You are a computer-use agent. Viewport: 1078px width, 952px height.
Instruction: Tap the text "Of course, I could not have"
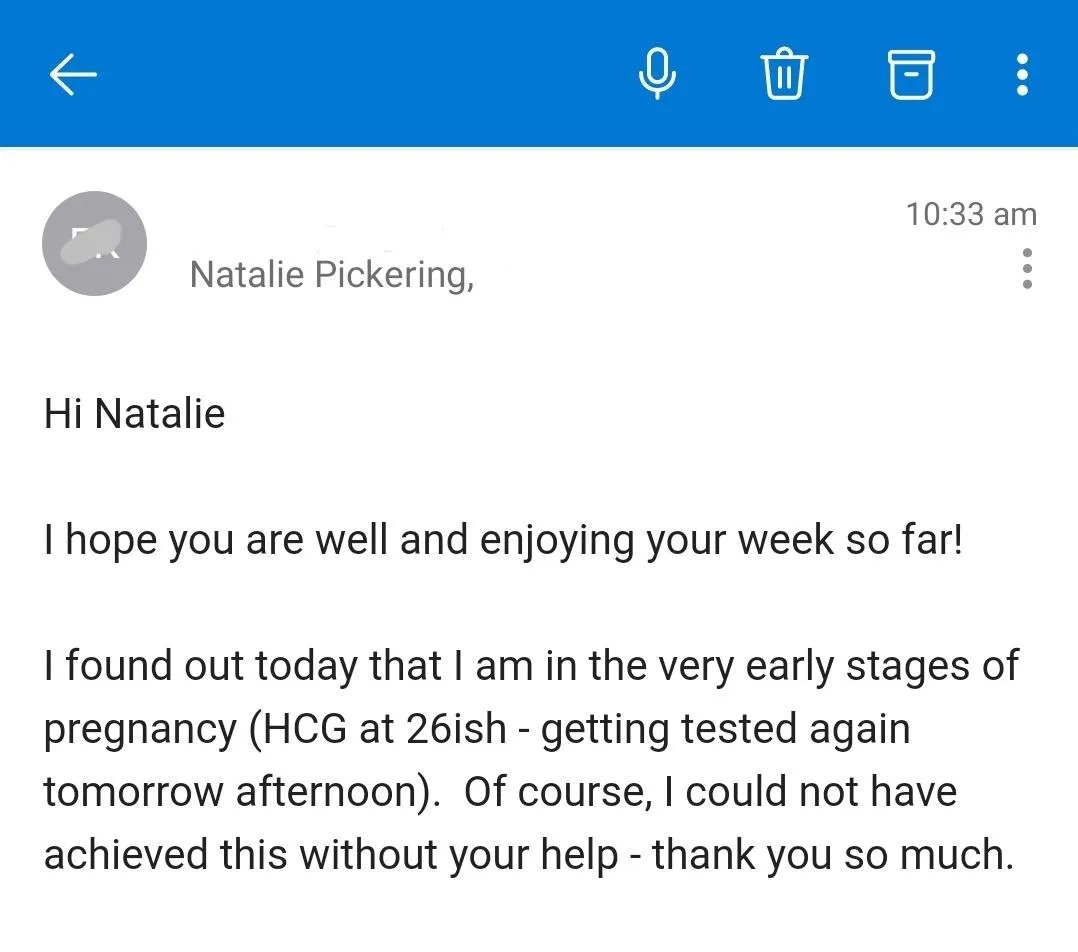[x=710, y=792]
